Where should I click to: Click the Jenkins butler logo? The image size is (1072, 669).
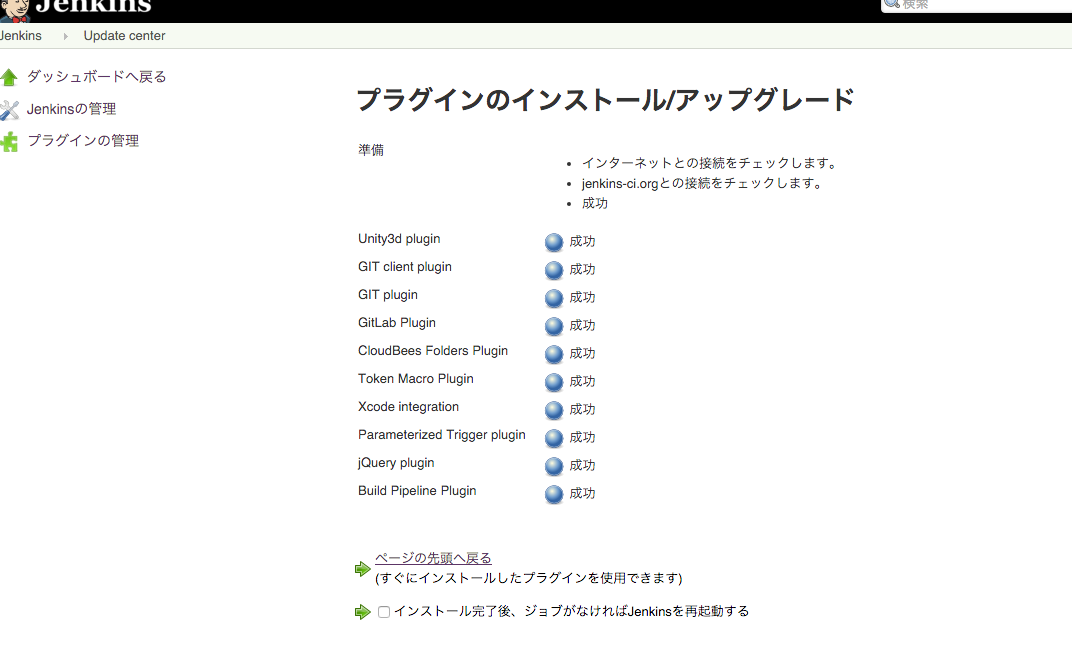point(14,10)
